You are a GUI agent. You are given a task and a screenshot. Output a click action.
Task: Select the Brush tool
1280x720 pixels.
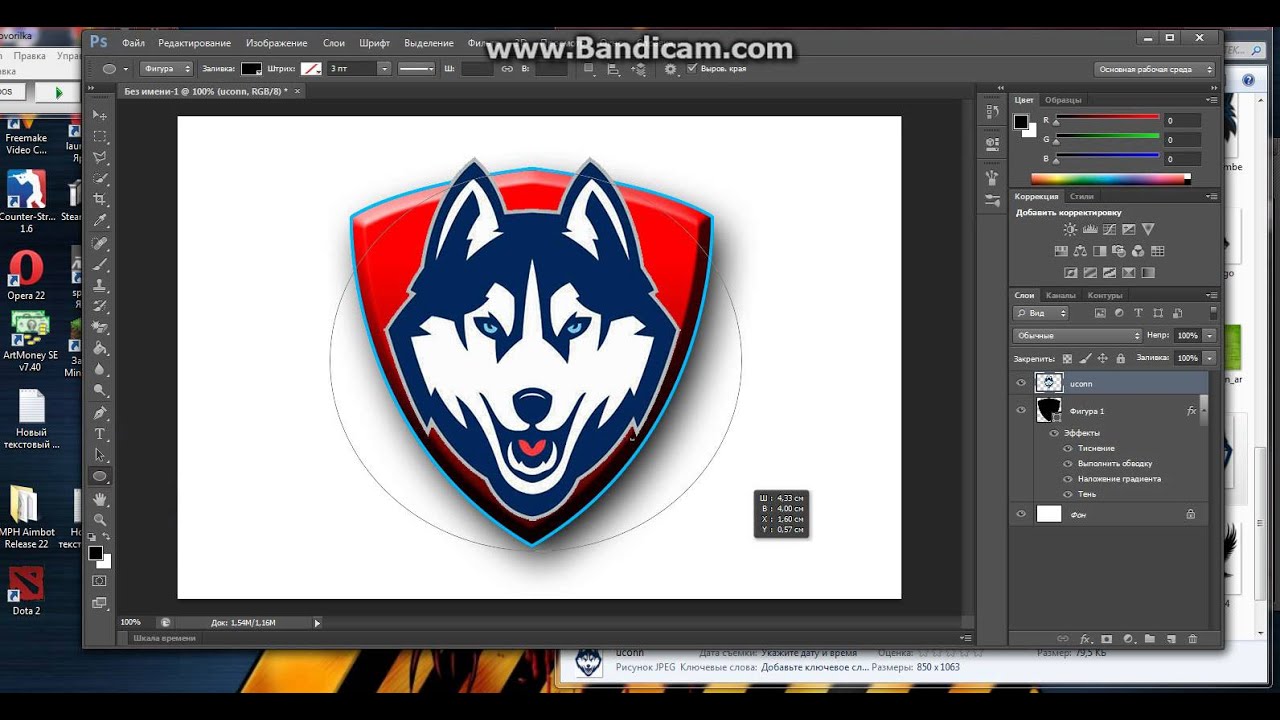100,264
